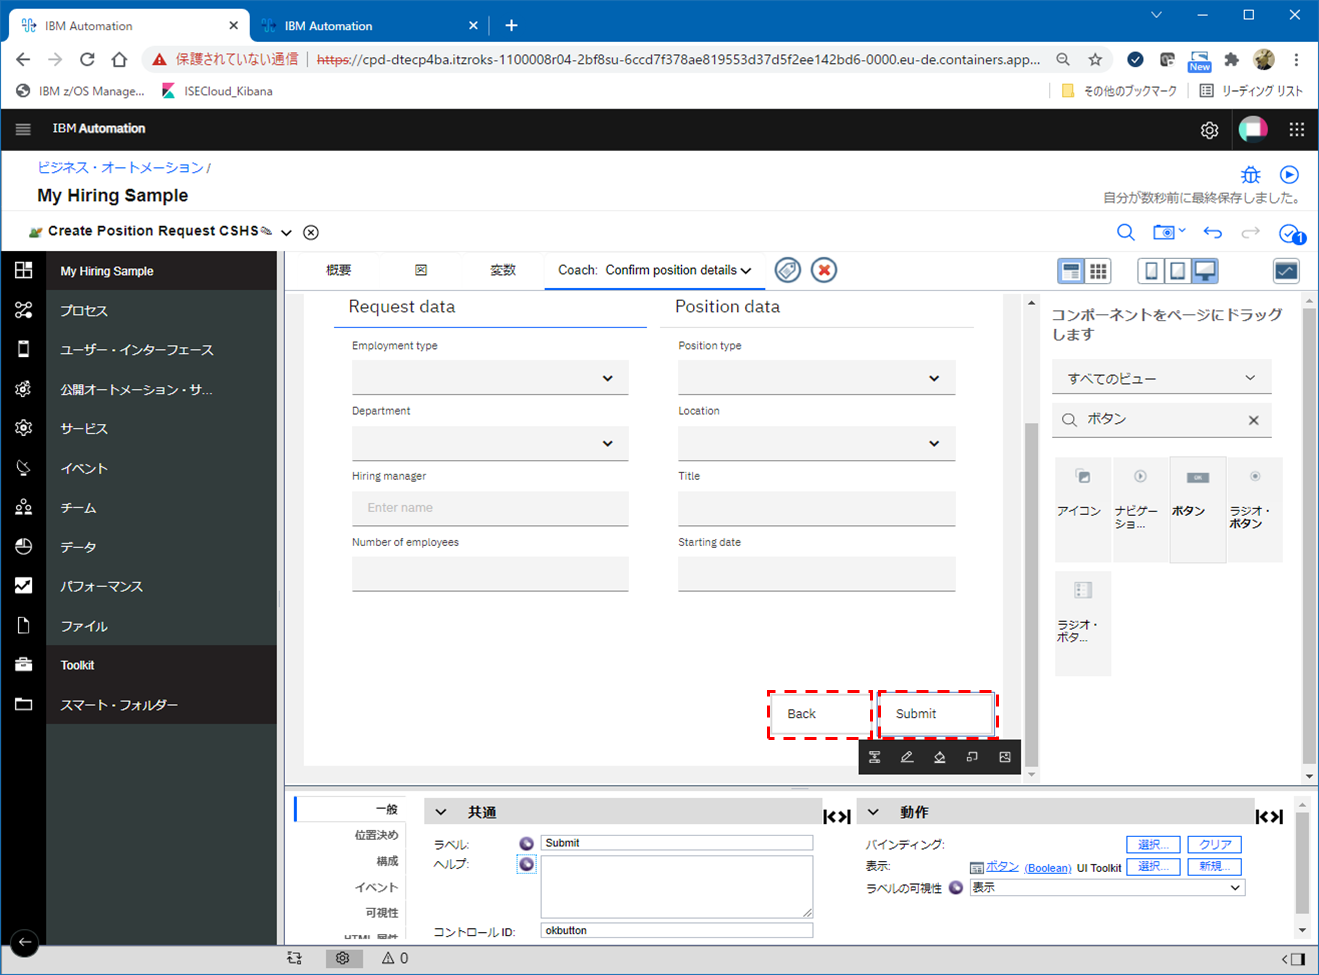The image size is (1319, 975).
Task: Click the user avatar in header
Action: point(1253,129)
